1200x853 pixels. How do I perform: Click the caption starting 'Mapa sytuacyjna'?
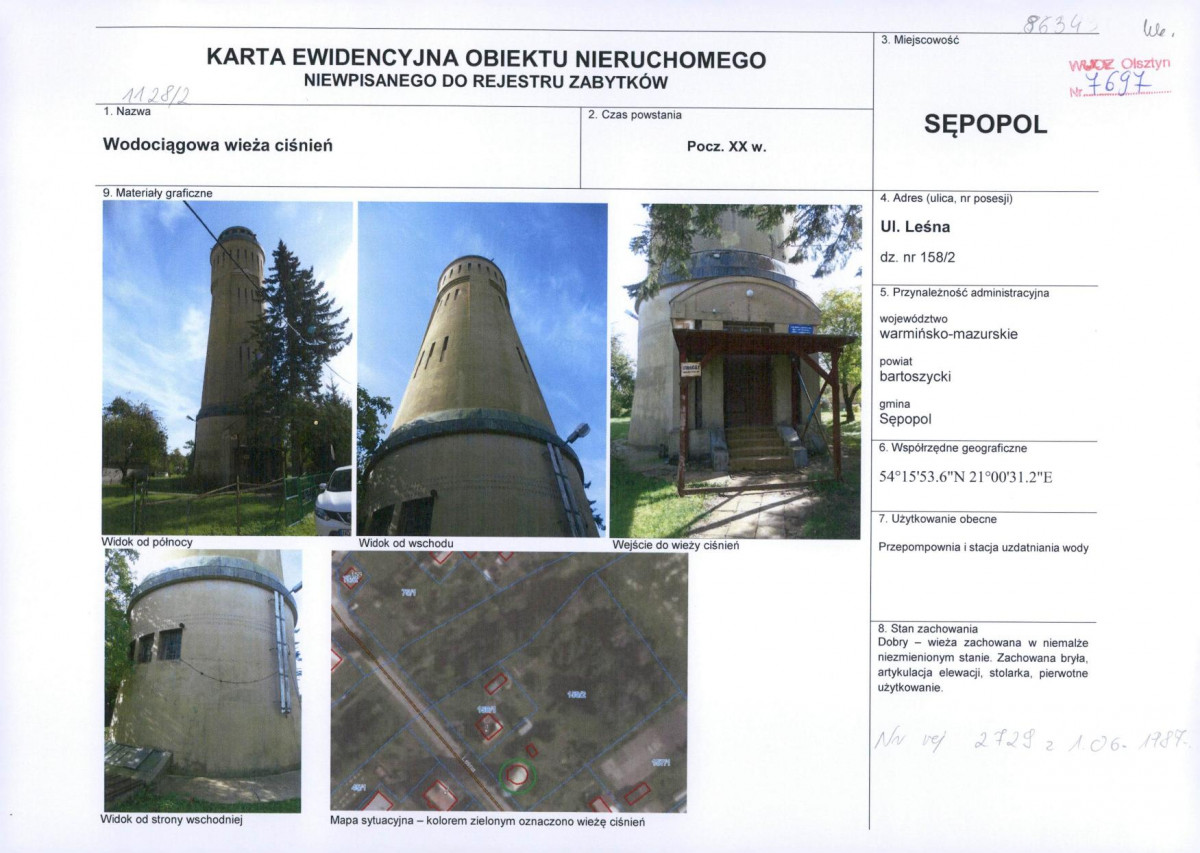[x=488, y=821]
